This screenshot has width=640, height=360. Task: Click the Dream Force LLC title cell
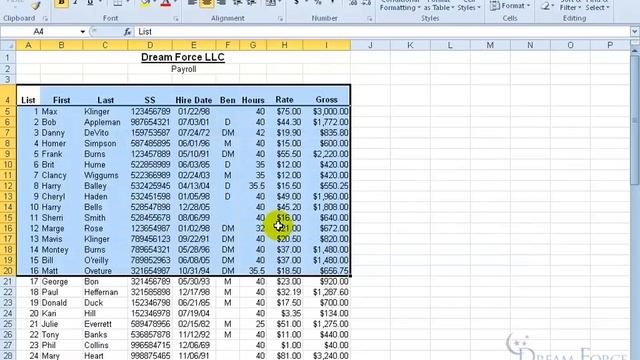[183, 57]
